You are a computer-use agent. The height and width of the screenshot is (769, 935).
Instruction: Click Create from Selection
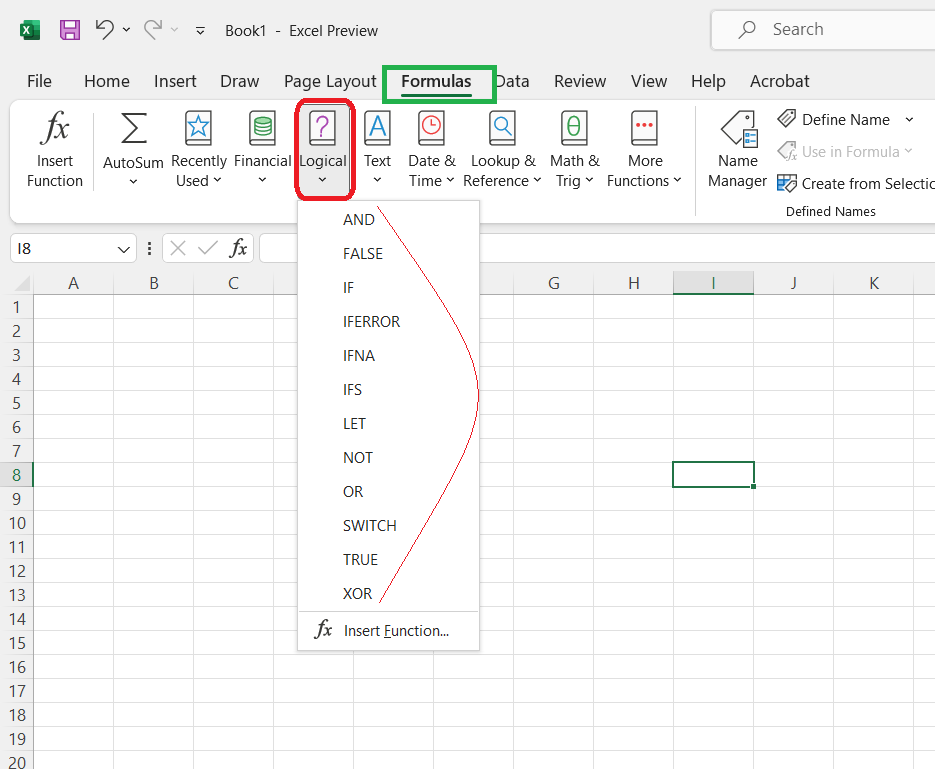[x=855, y=184]
